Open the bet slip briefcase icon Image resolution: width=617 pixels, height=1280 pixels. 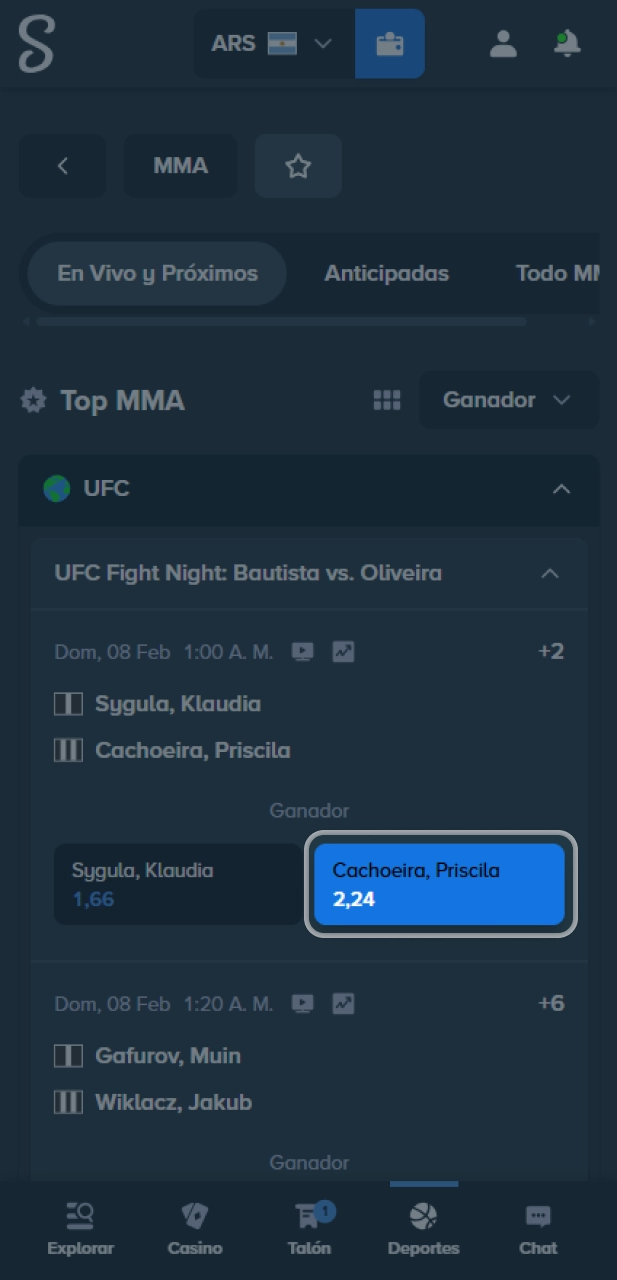point(390,44)
